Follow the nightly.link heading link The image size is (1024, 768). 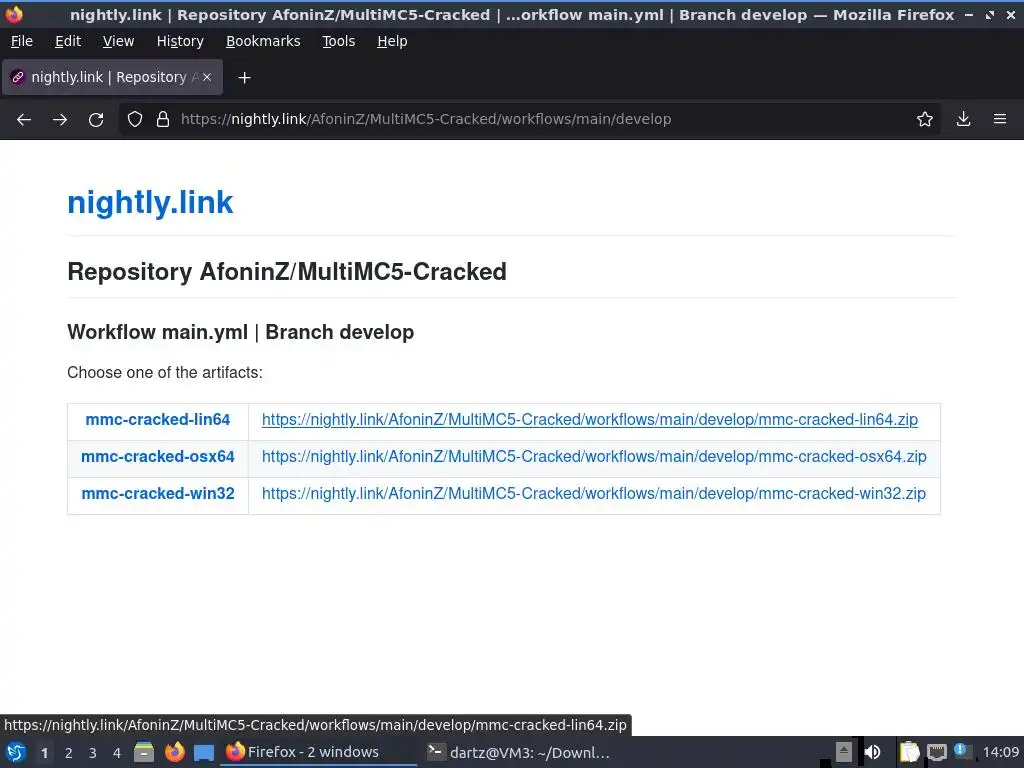pyautogui.click(x=150, y=202)
